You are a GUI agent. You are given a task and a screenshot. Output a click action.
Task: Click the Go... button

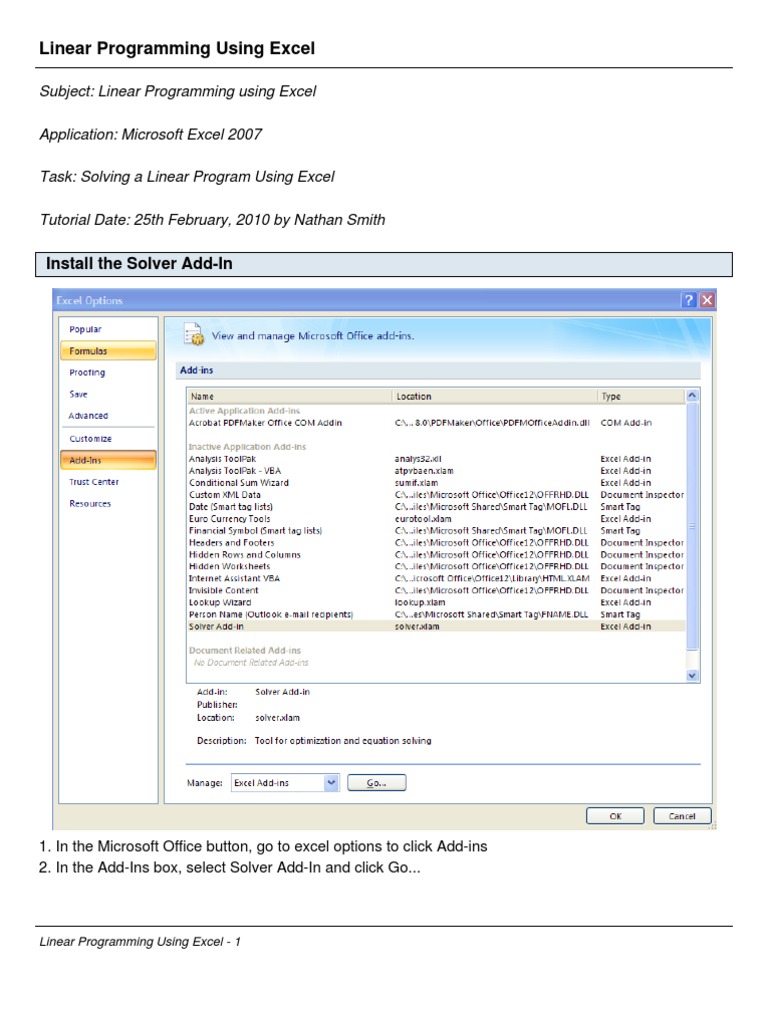pos(376,782)
